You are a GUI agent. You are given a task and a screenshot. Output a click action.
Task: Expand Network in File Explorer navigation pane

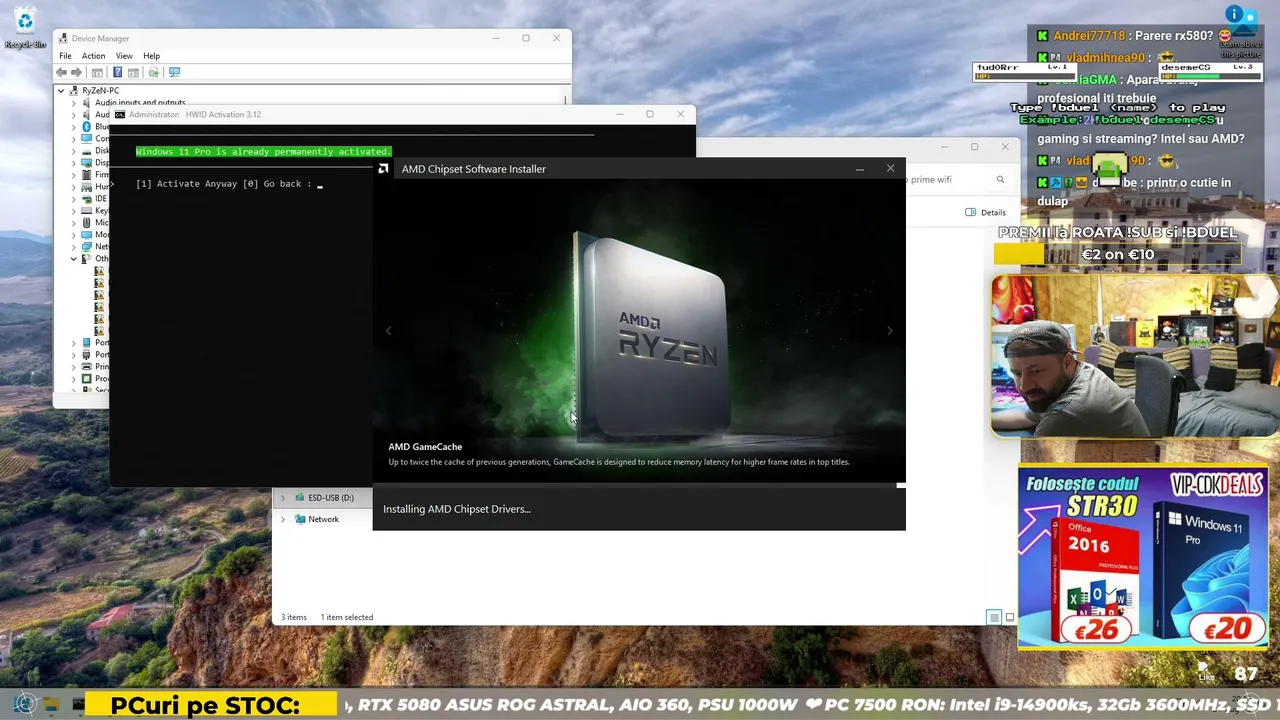(x=283, y=519)
